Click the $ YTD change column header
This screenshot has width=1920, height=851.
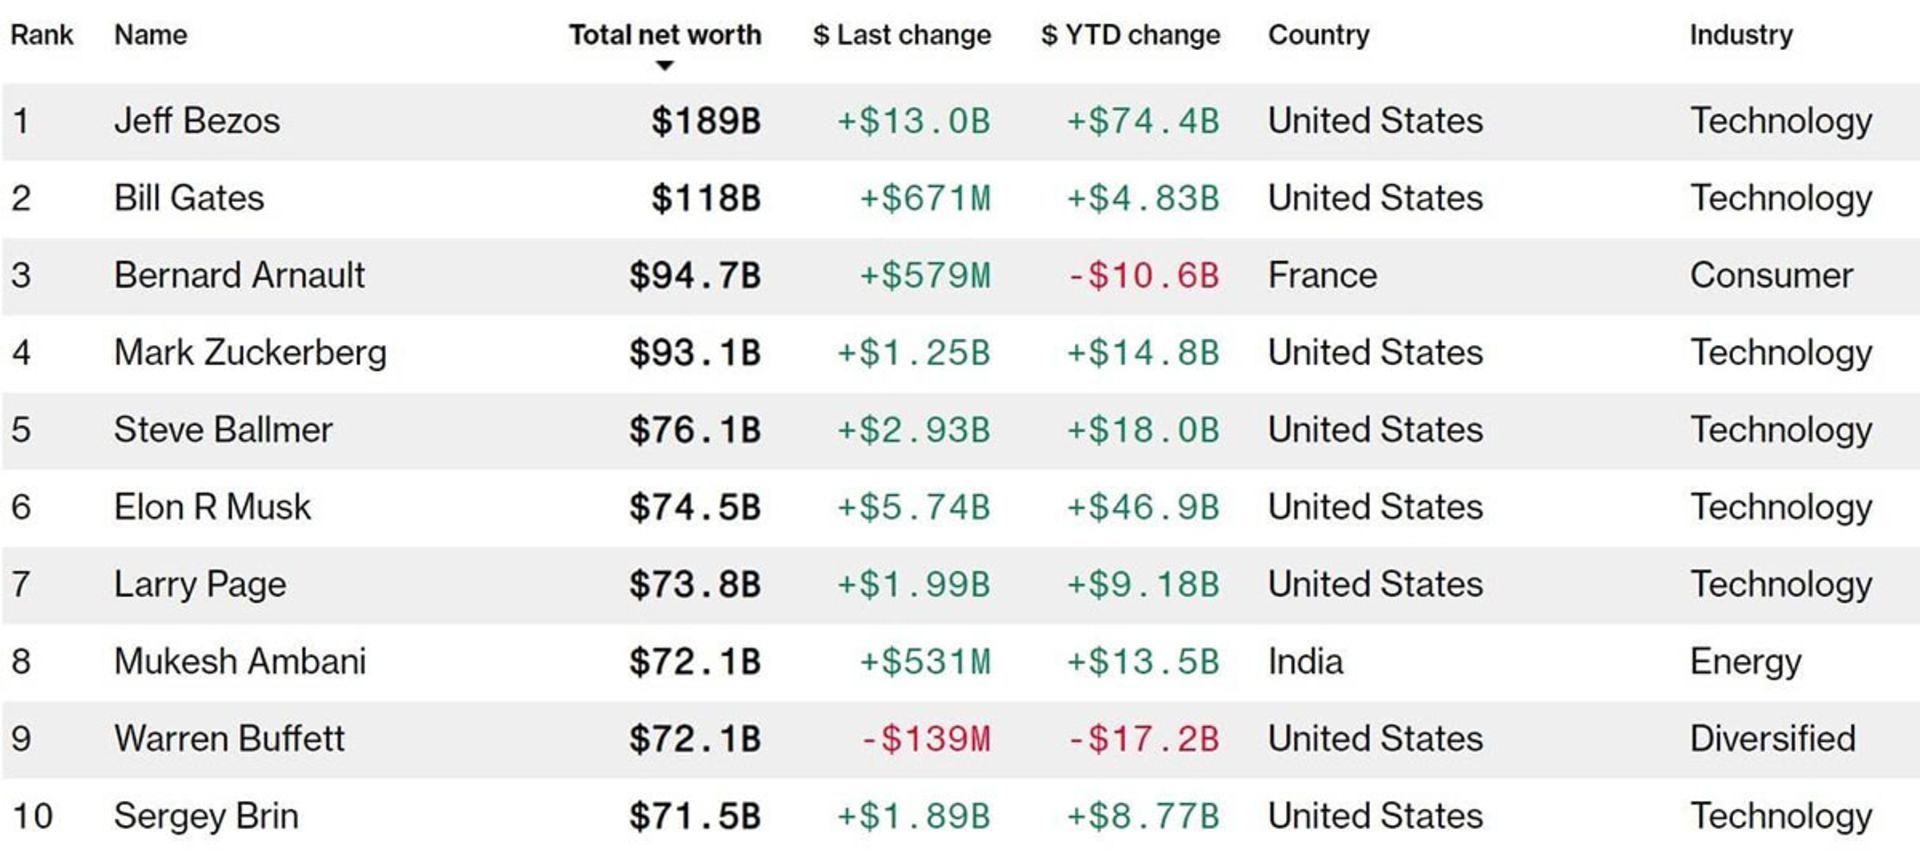click(x=1130, y=35)
